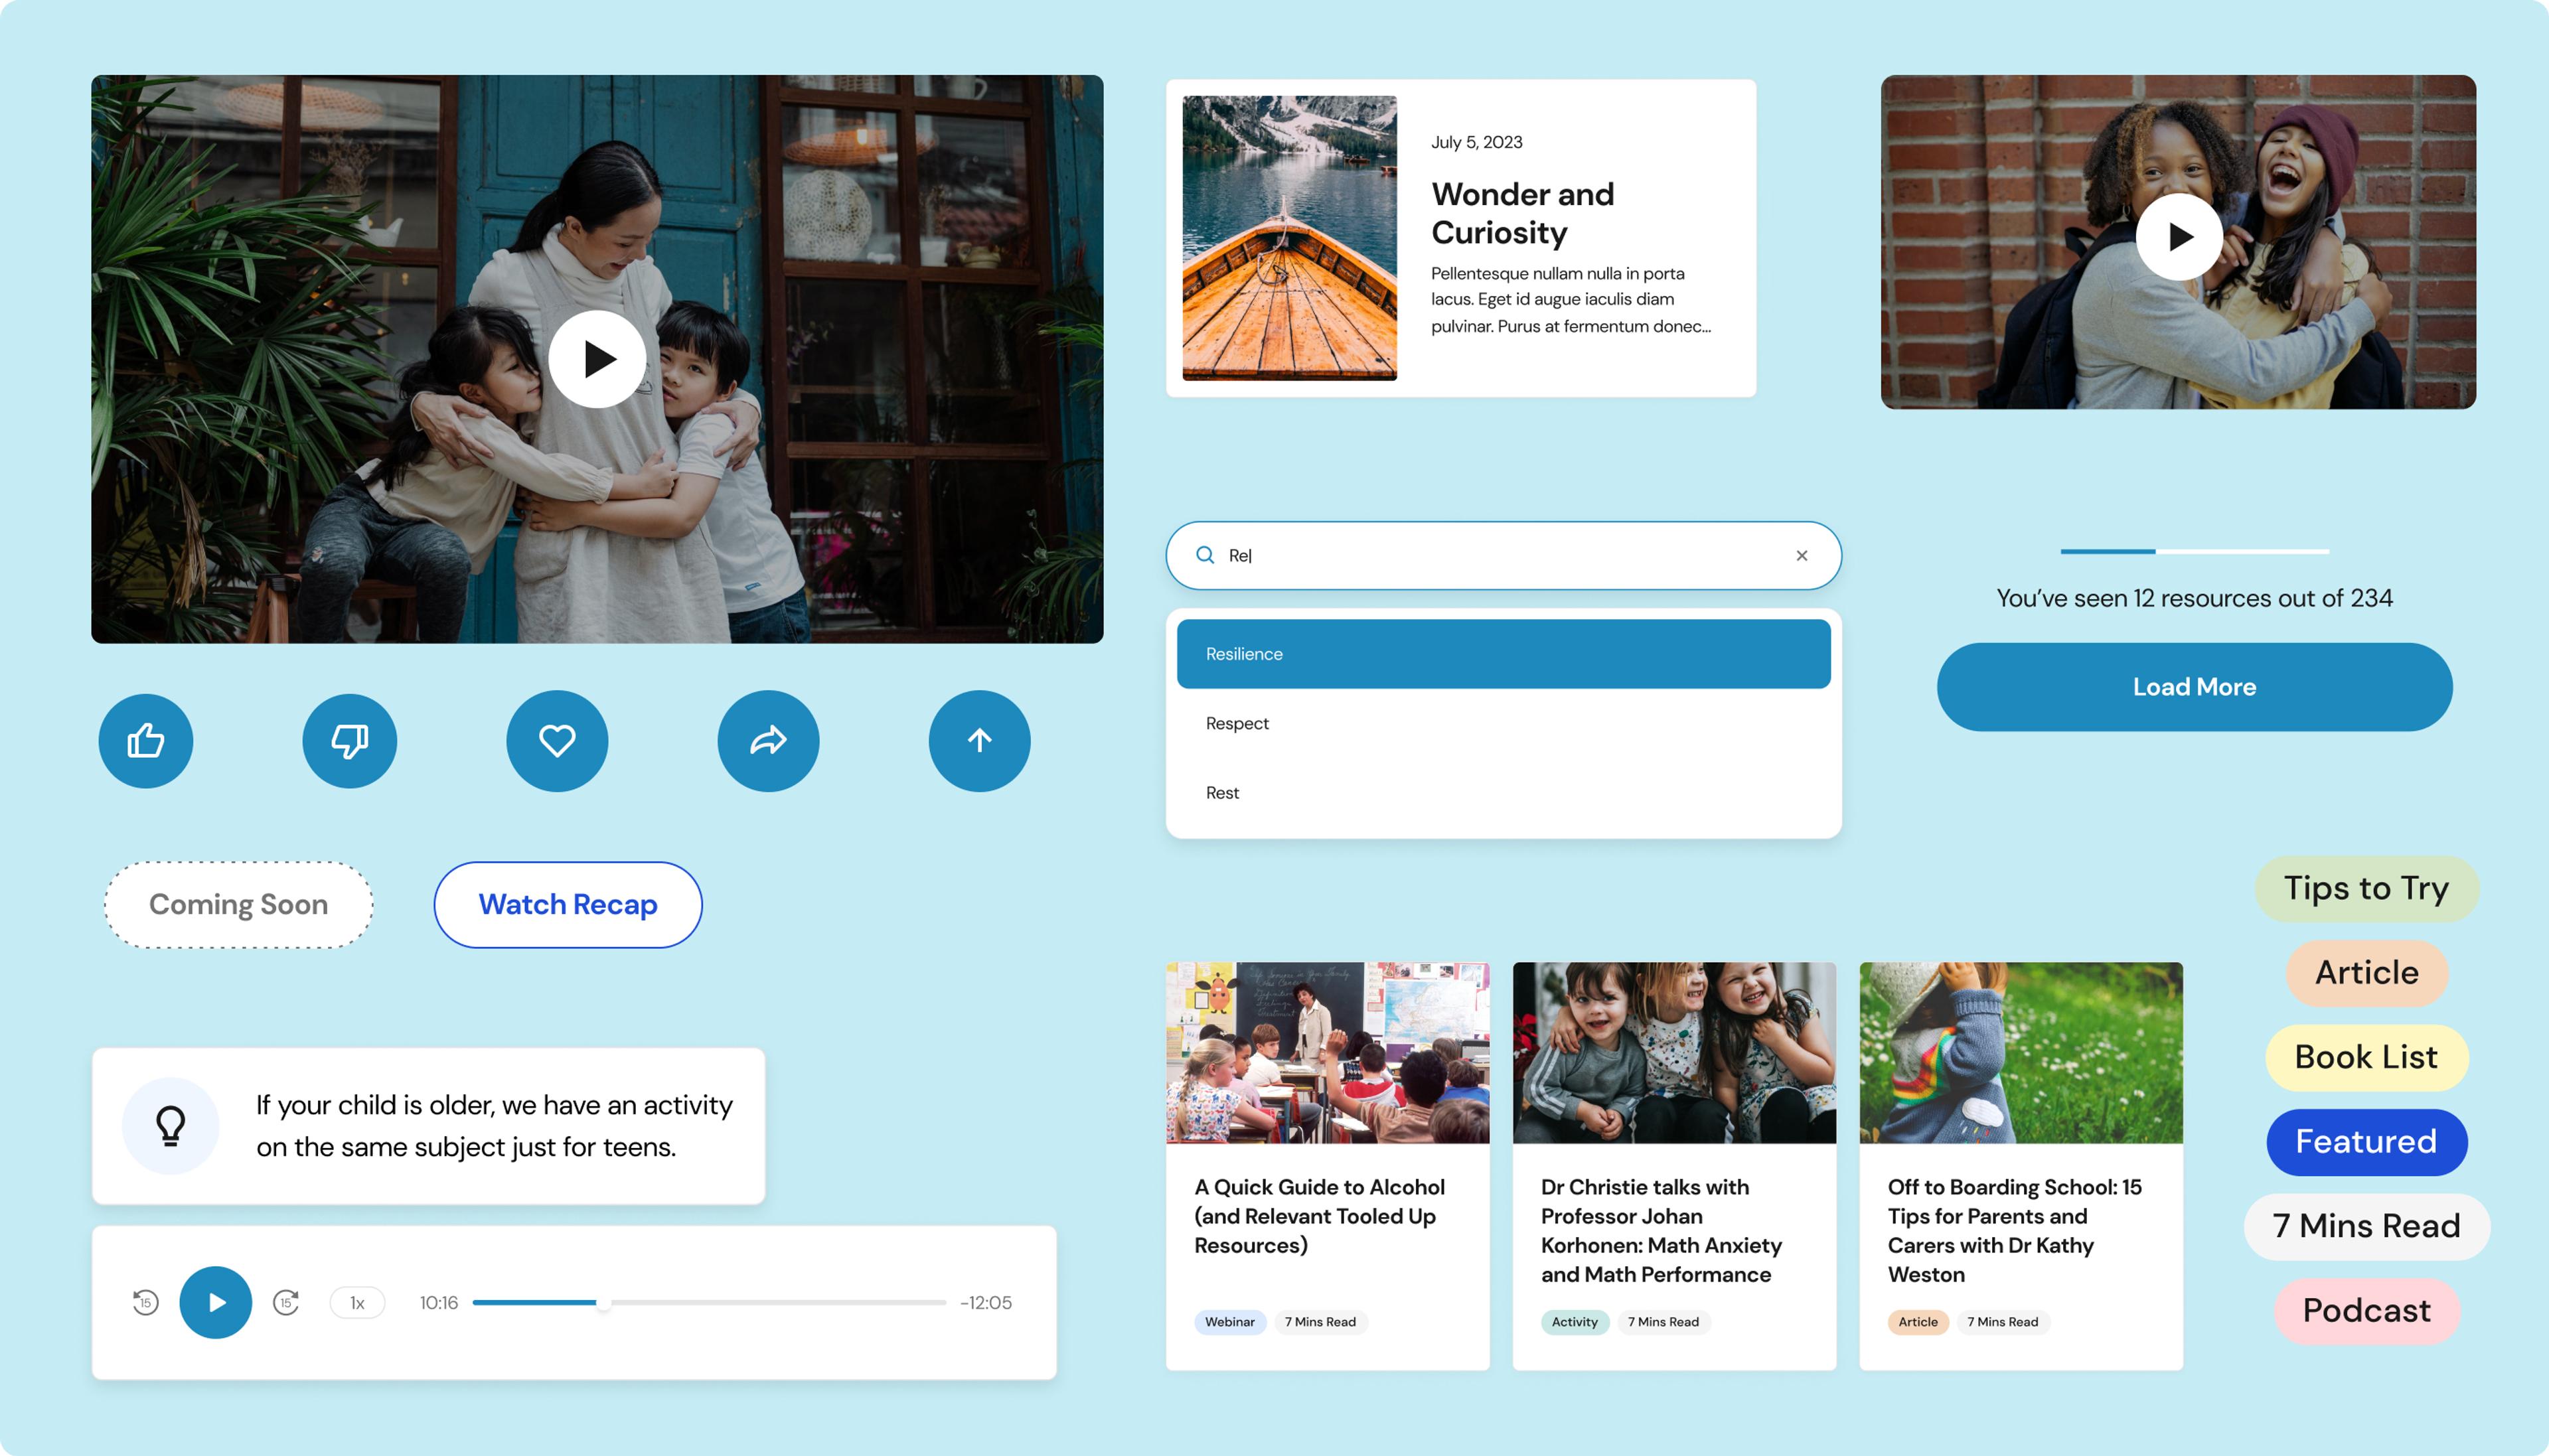2549x1456 pixels.
Task: Click the audio progress slider handle
Action: (603, 1303)
